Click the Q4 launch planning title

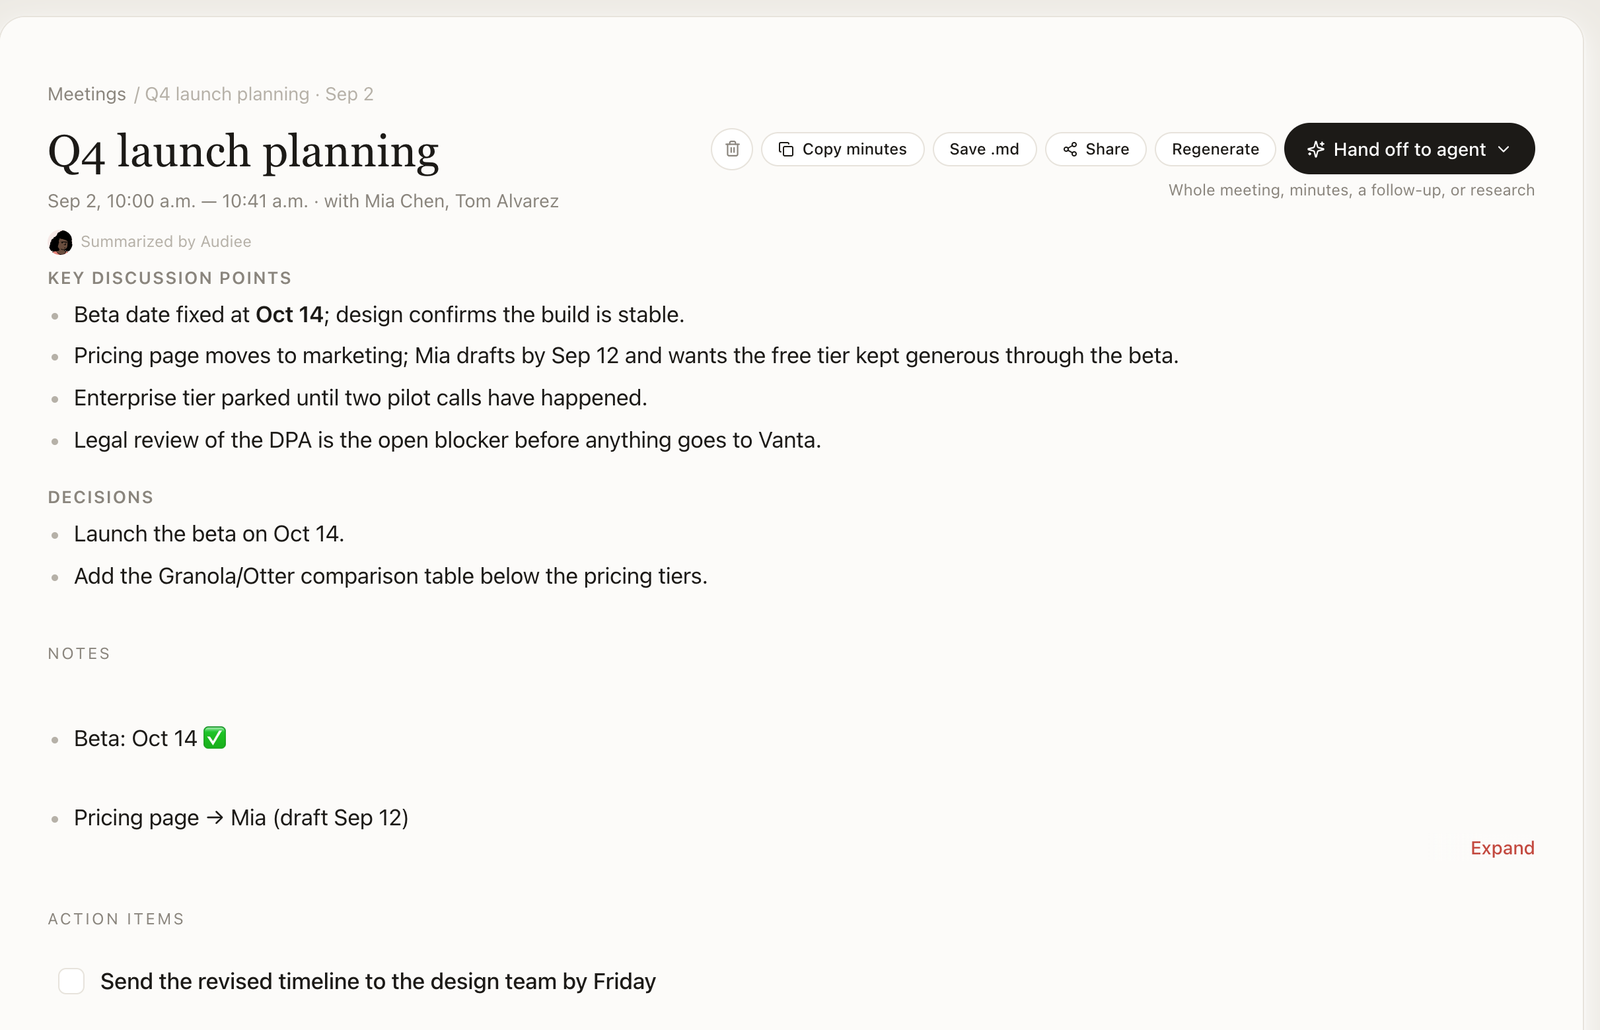(243, 152)
